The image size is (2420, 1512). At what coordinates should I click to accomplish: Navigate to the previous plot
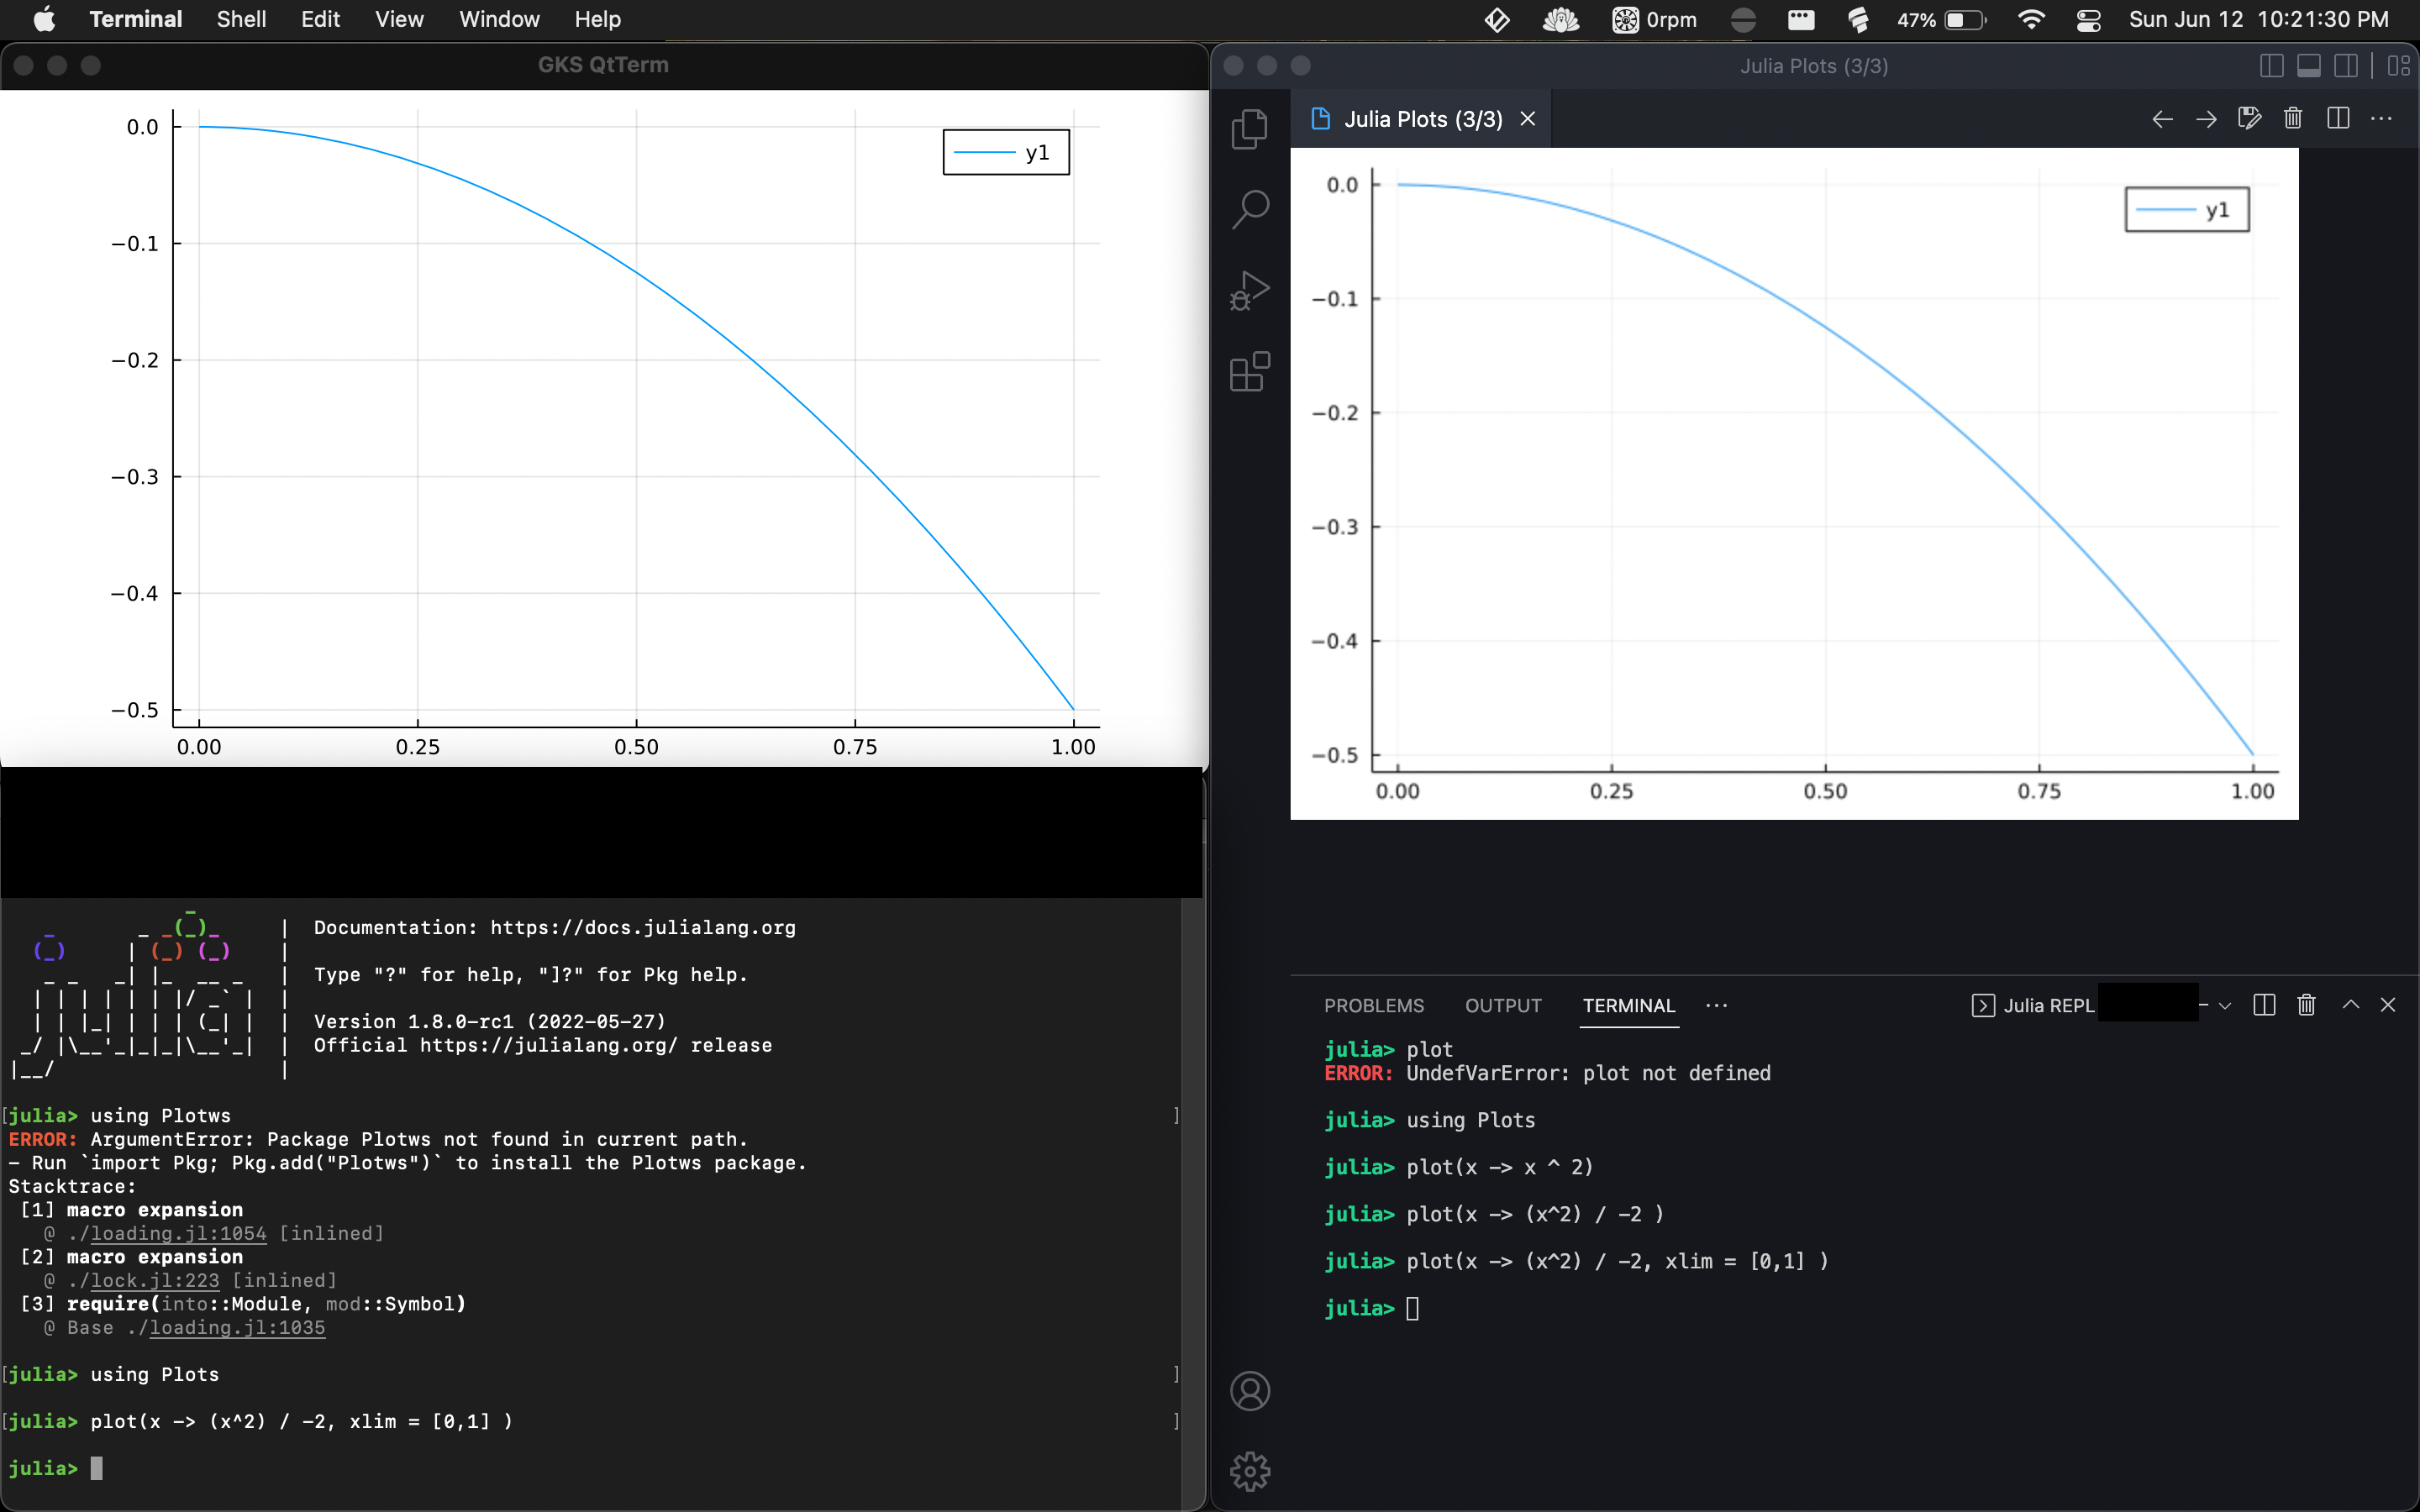pyautogui.click(x=2162, y=118)
